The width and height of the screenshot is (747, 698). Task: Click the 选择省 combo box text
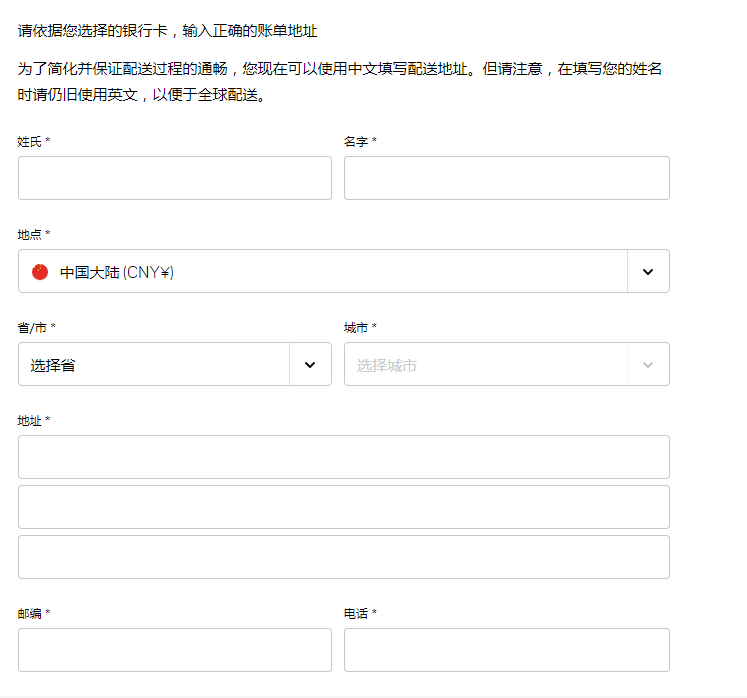coord(53,365)
